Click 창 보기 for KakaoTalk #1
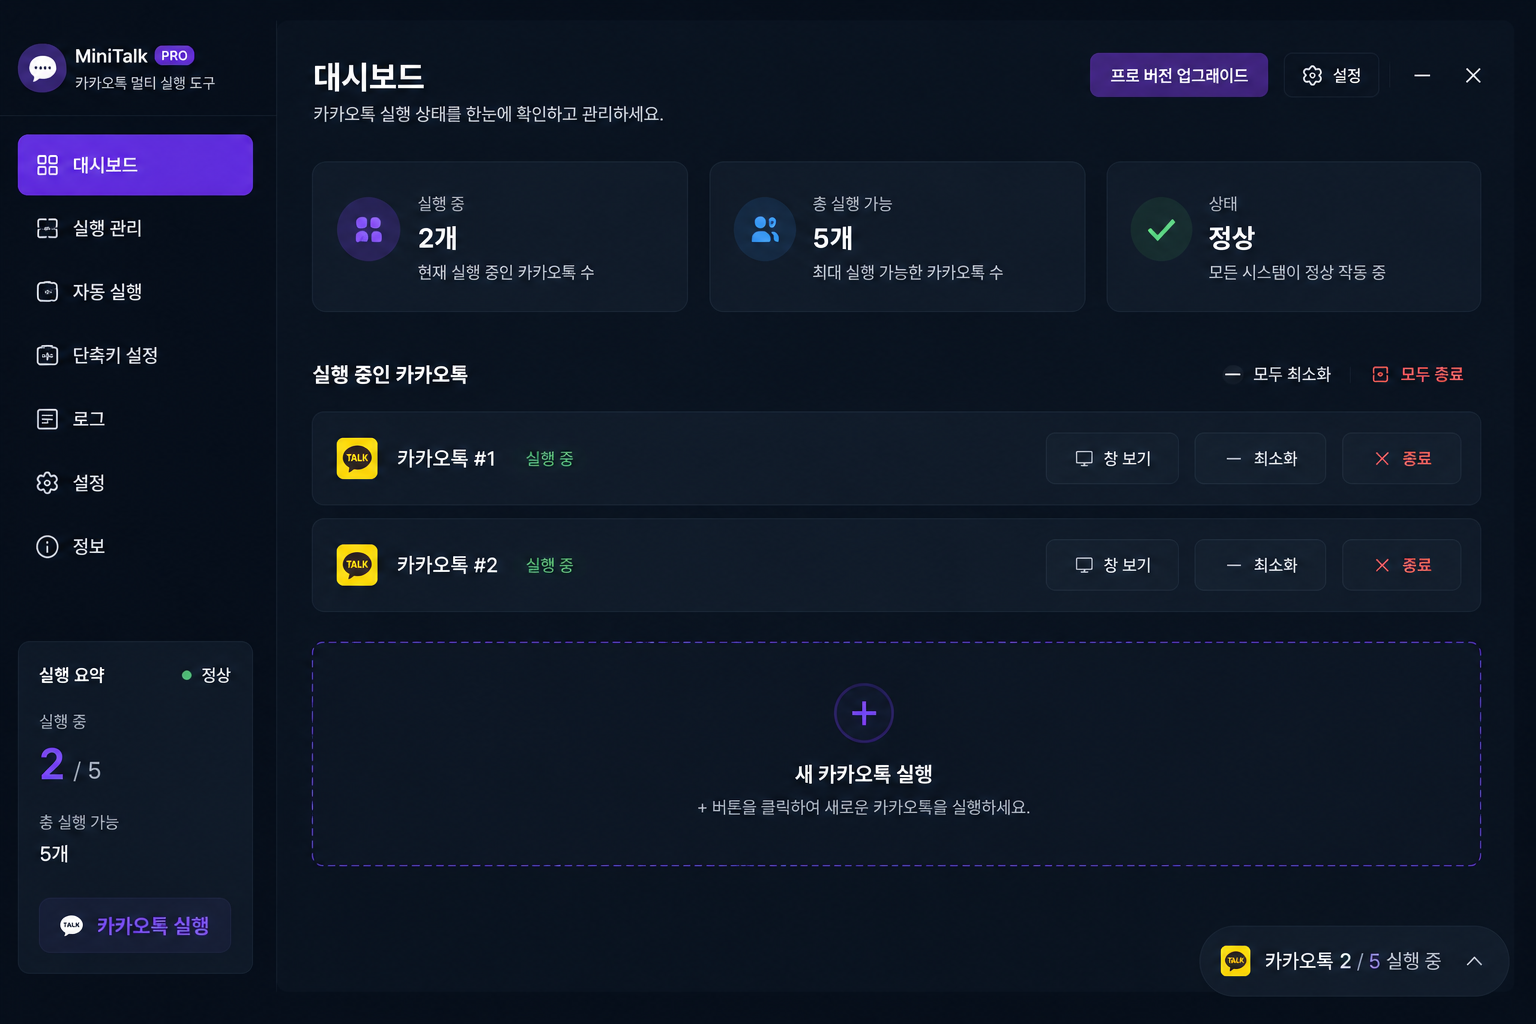Screen dimensions: 1536x1024 point(1112,458)
